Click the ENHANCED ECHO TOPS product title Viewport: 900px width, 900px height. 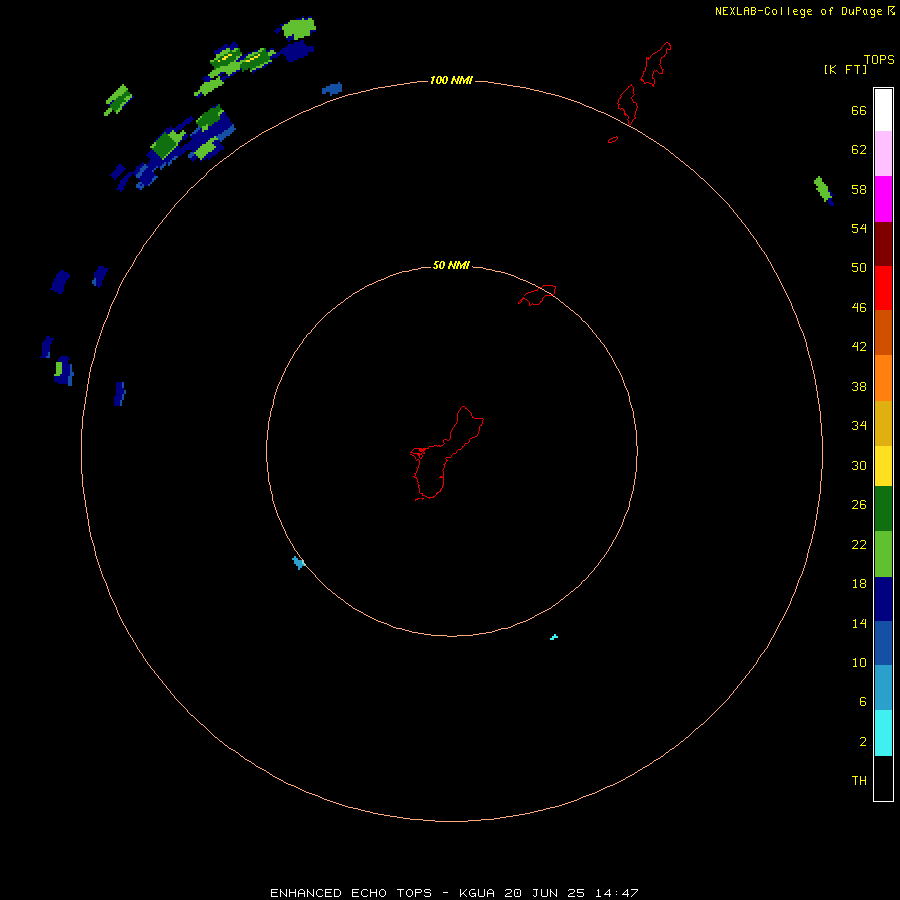tap(351, 893)
